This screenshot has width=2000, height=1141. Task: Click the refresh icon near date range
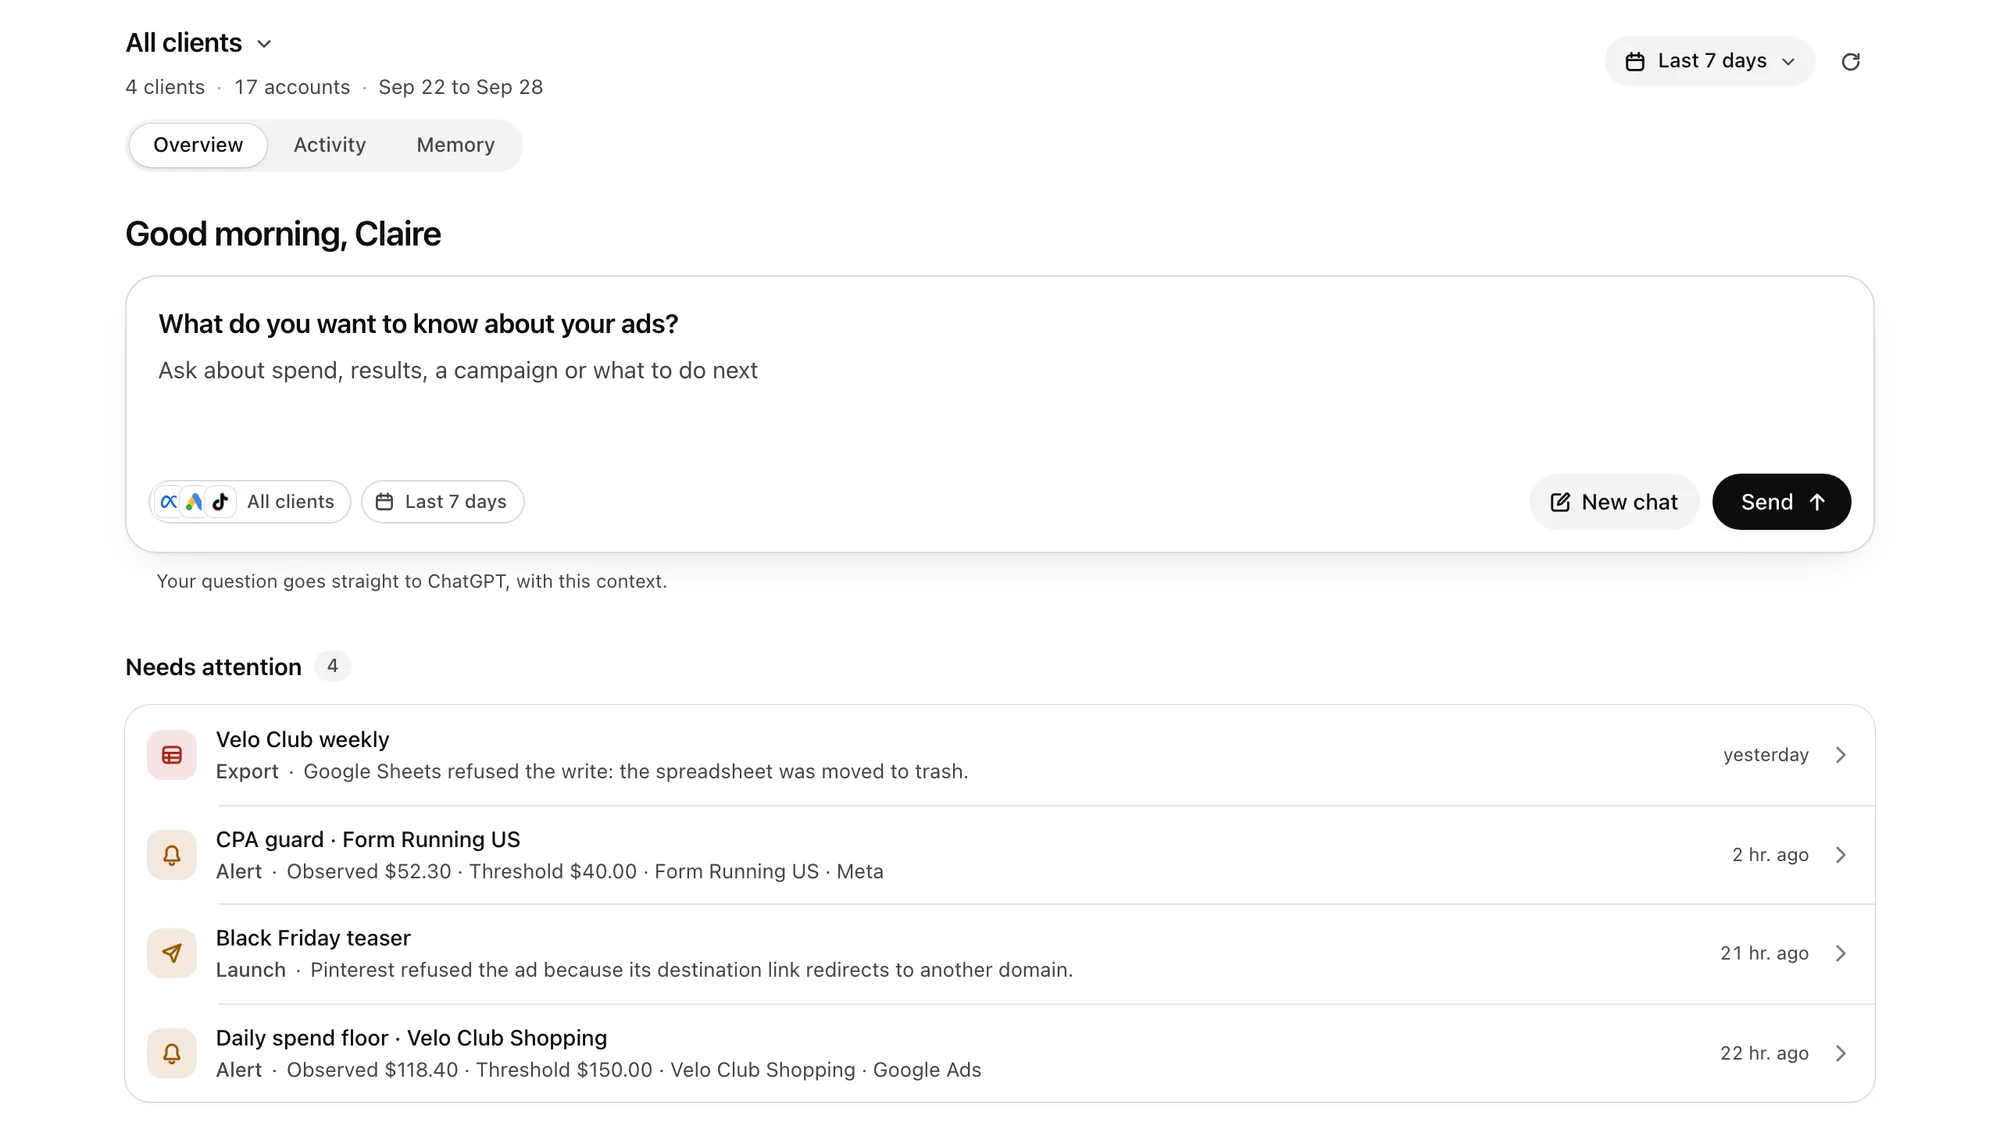click(1850, 62)
